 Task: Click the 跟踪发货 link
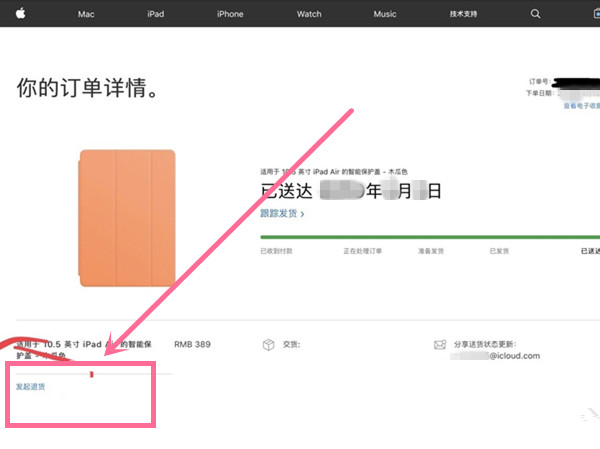pyautogui.click(x=282, y=214)
